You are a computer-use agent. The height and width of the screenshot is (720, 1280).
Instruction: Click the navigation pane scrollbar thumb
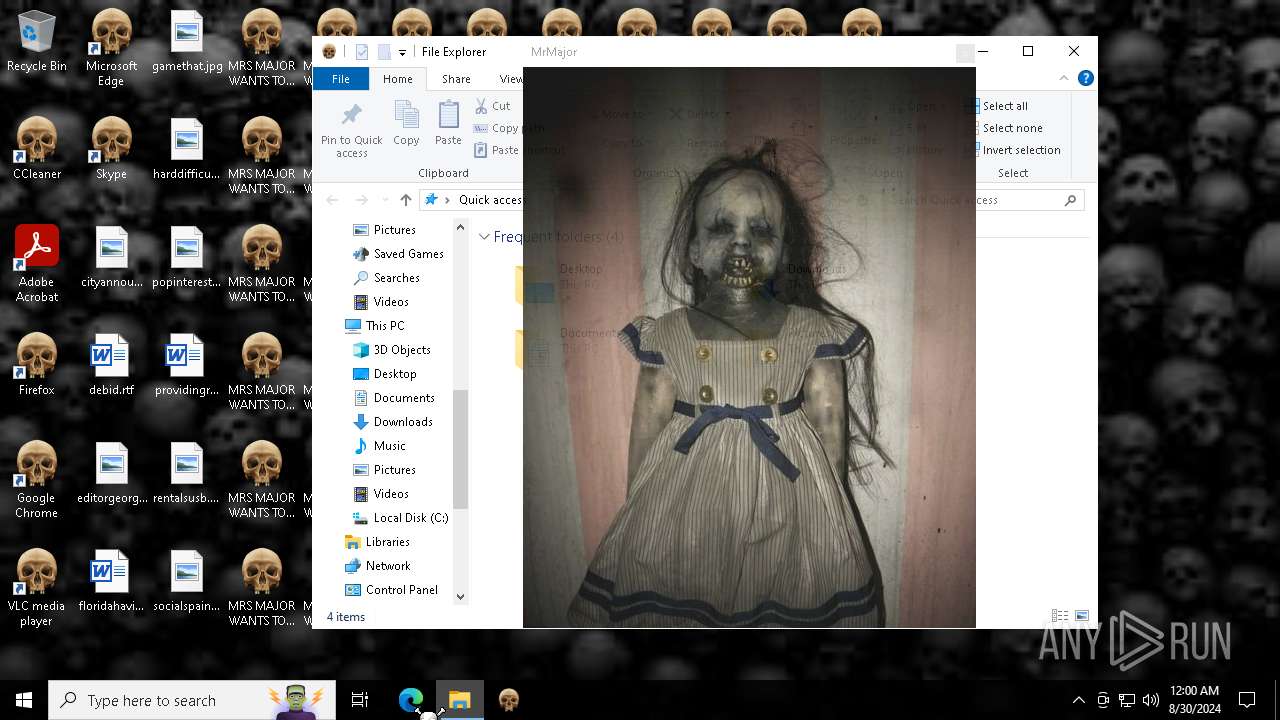460,449
